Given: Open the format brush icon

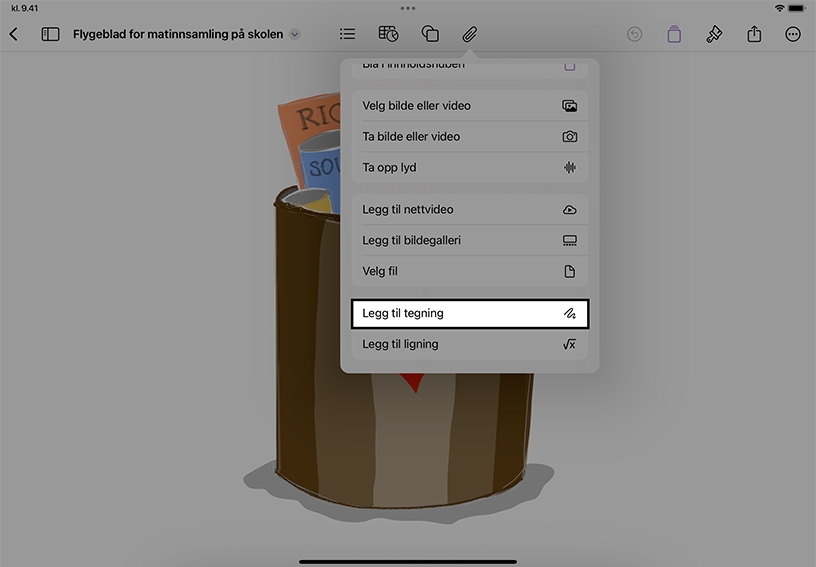Looking at the screenshot, I should click(x=714, y=34).
